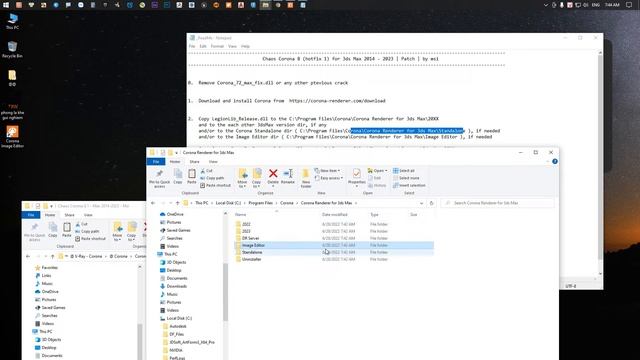Screen dimensions: 640x360
Task: Switch to View tab in Corona Renderer window
Action: tap(213, 162)
